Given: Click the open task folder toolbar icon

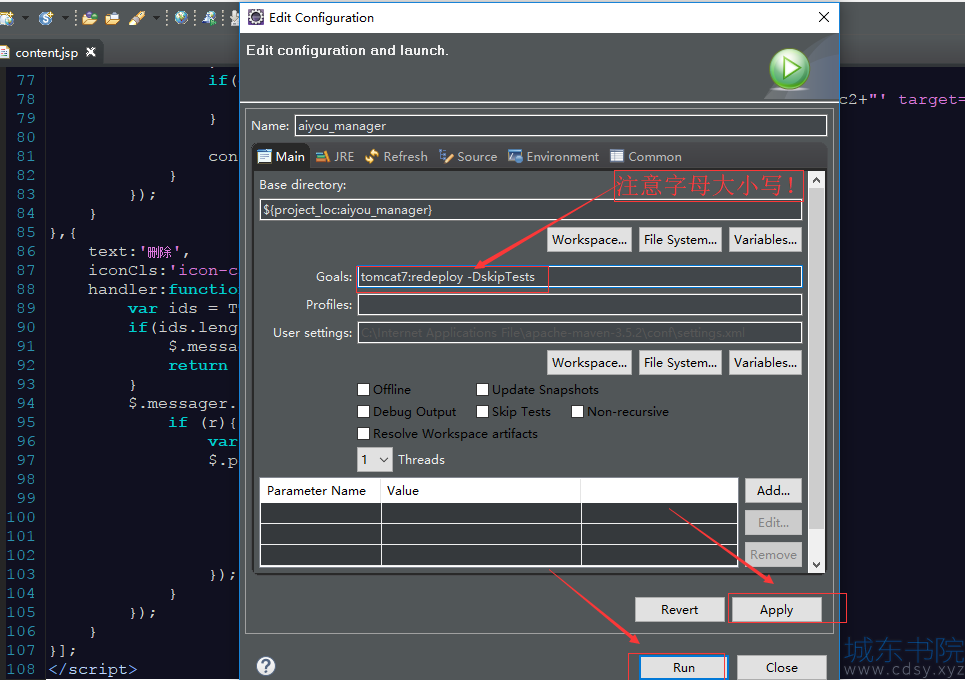Looking at the screenshot, I should (x=112, y=18).
